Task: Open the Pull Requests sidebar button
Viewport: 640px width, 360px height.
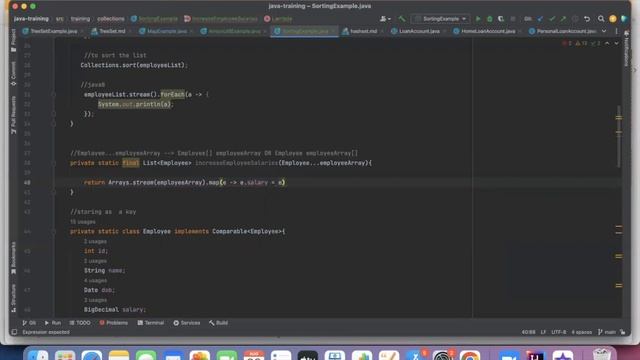Action: coord(13,115)
